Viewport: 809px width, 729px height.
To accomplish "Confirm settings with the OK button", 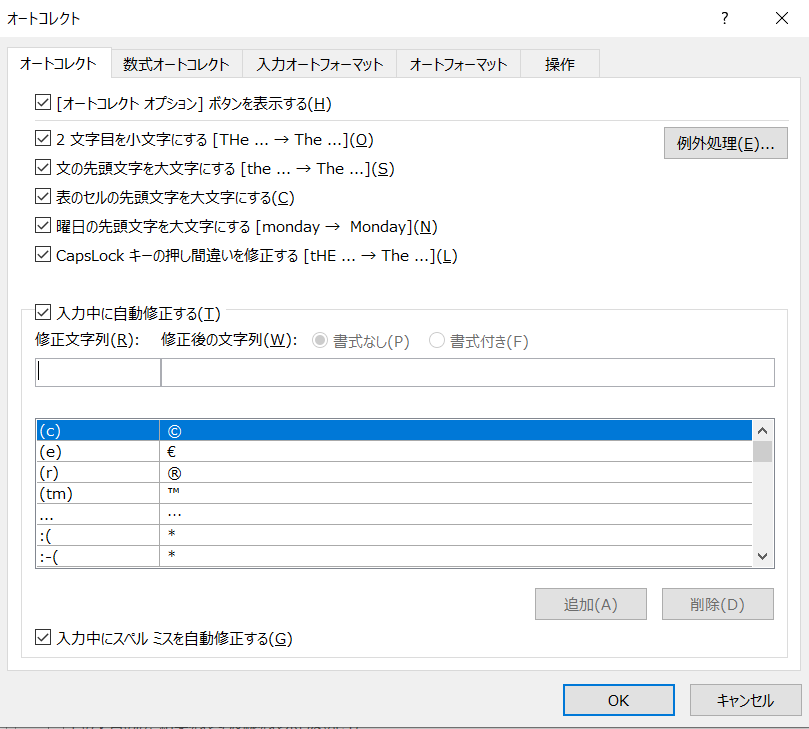I will pos(618,700).
